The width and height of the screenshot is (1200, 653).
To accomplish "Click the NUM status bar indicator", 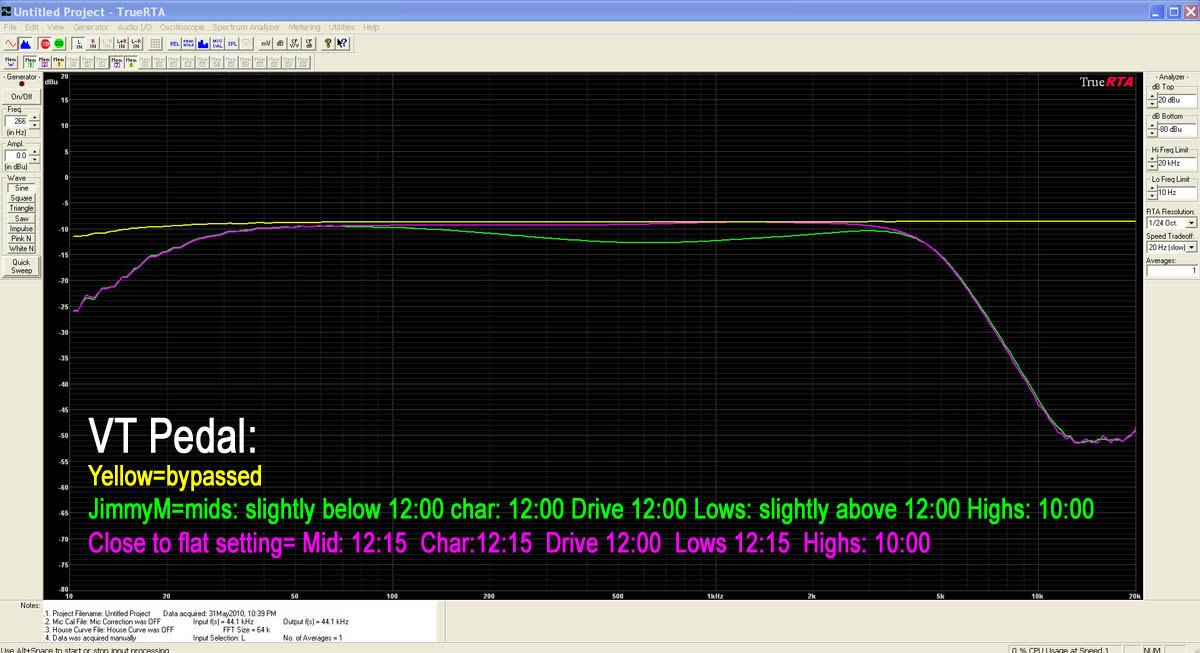I will [x=1153, y=648].
